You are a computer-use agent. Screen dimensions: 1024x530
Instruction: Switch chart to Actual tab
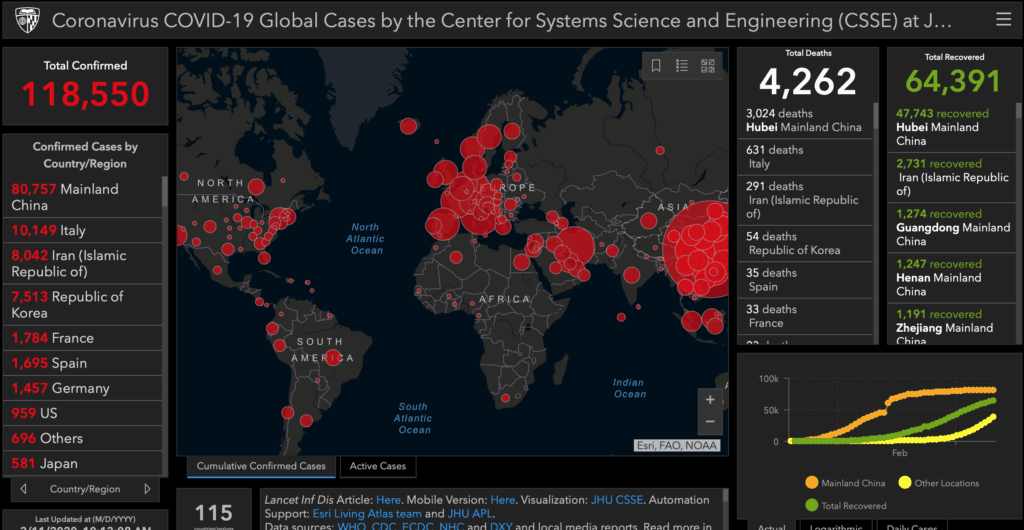(770, 526)
